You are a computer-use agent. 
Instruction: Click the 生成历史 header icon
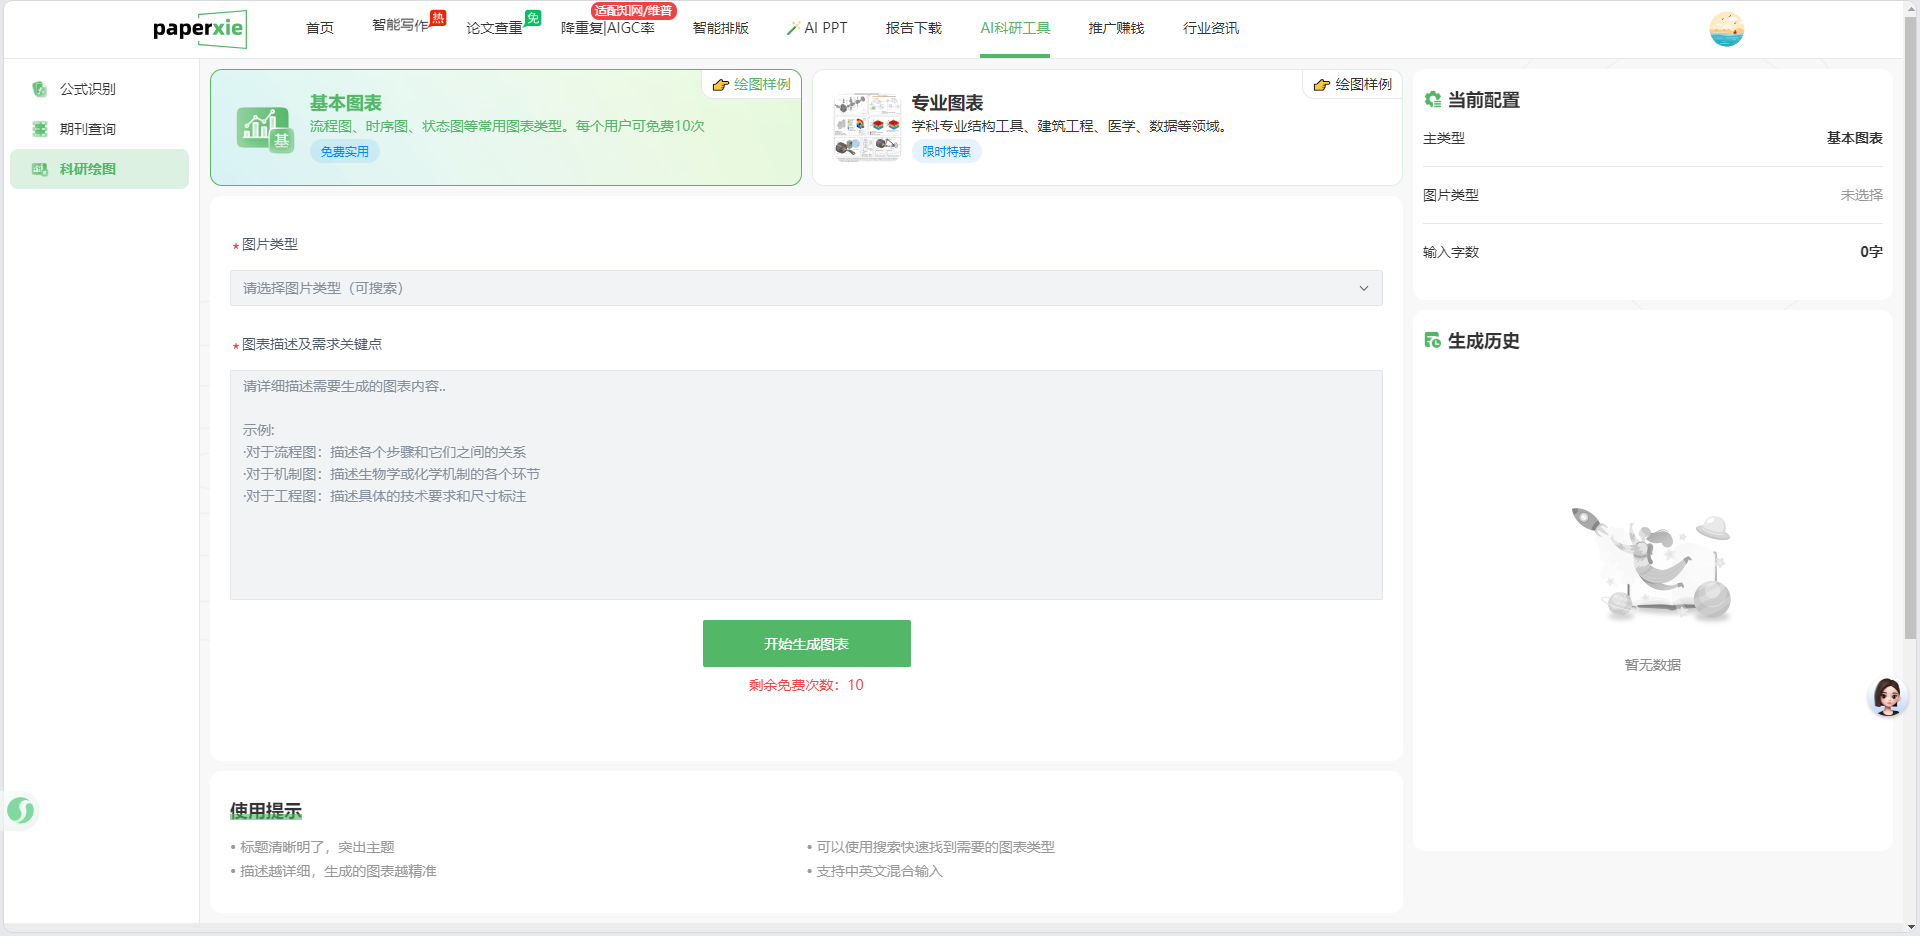pos(1432,341)
